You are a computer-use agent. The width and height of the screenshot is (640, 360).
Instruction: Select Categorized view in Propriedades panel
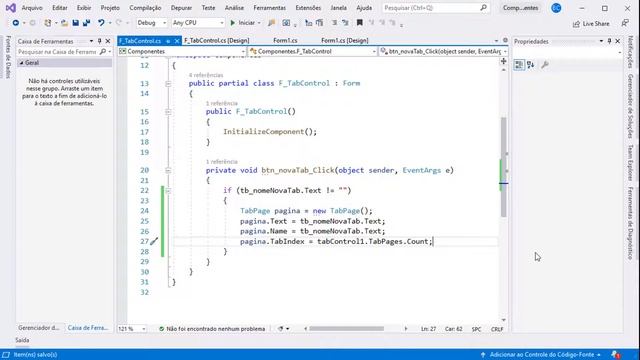tap(519, 64)
